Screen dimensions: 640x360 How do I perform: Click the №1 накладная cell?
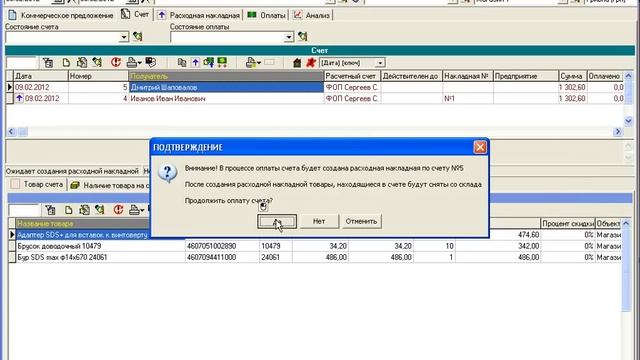click(x=468, y=98)
